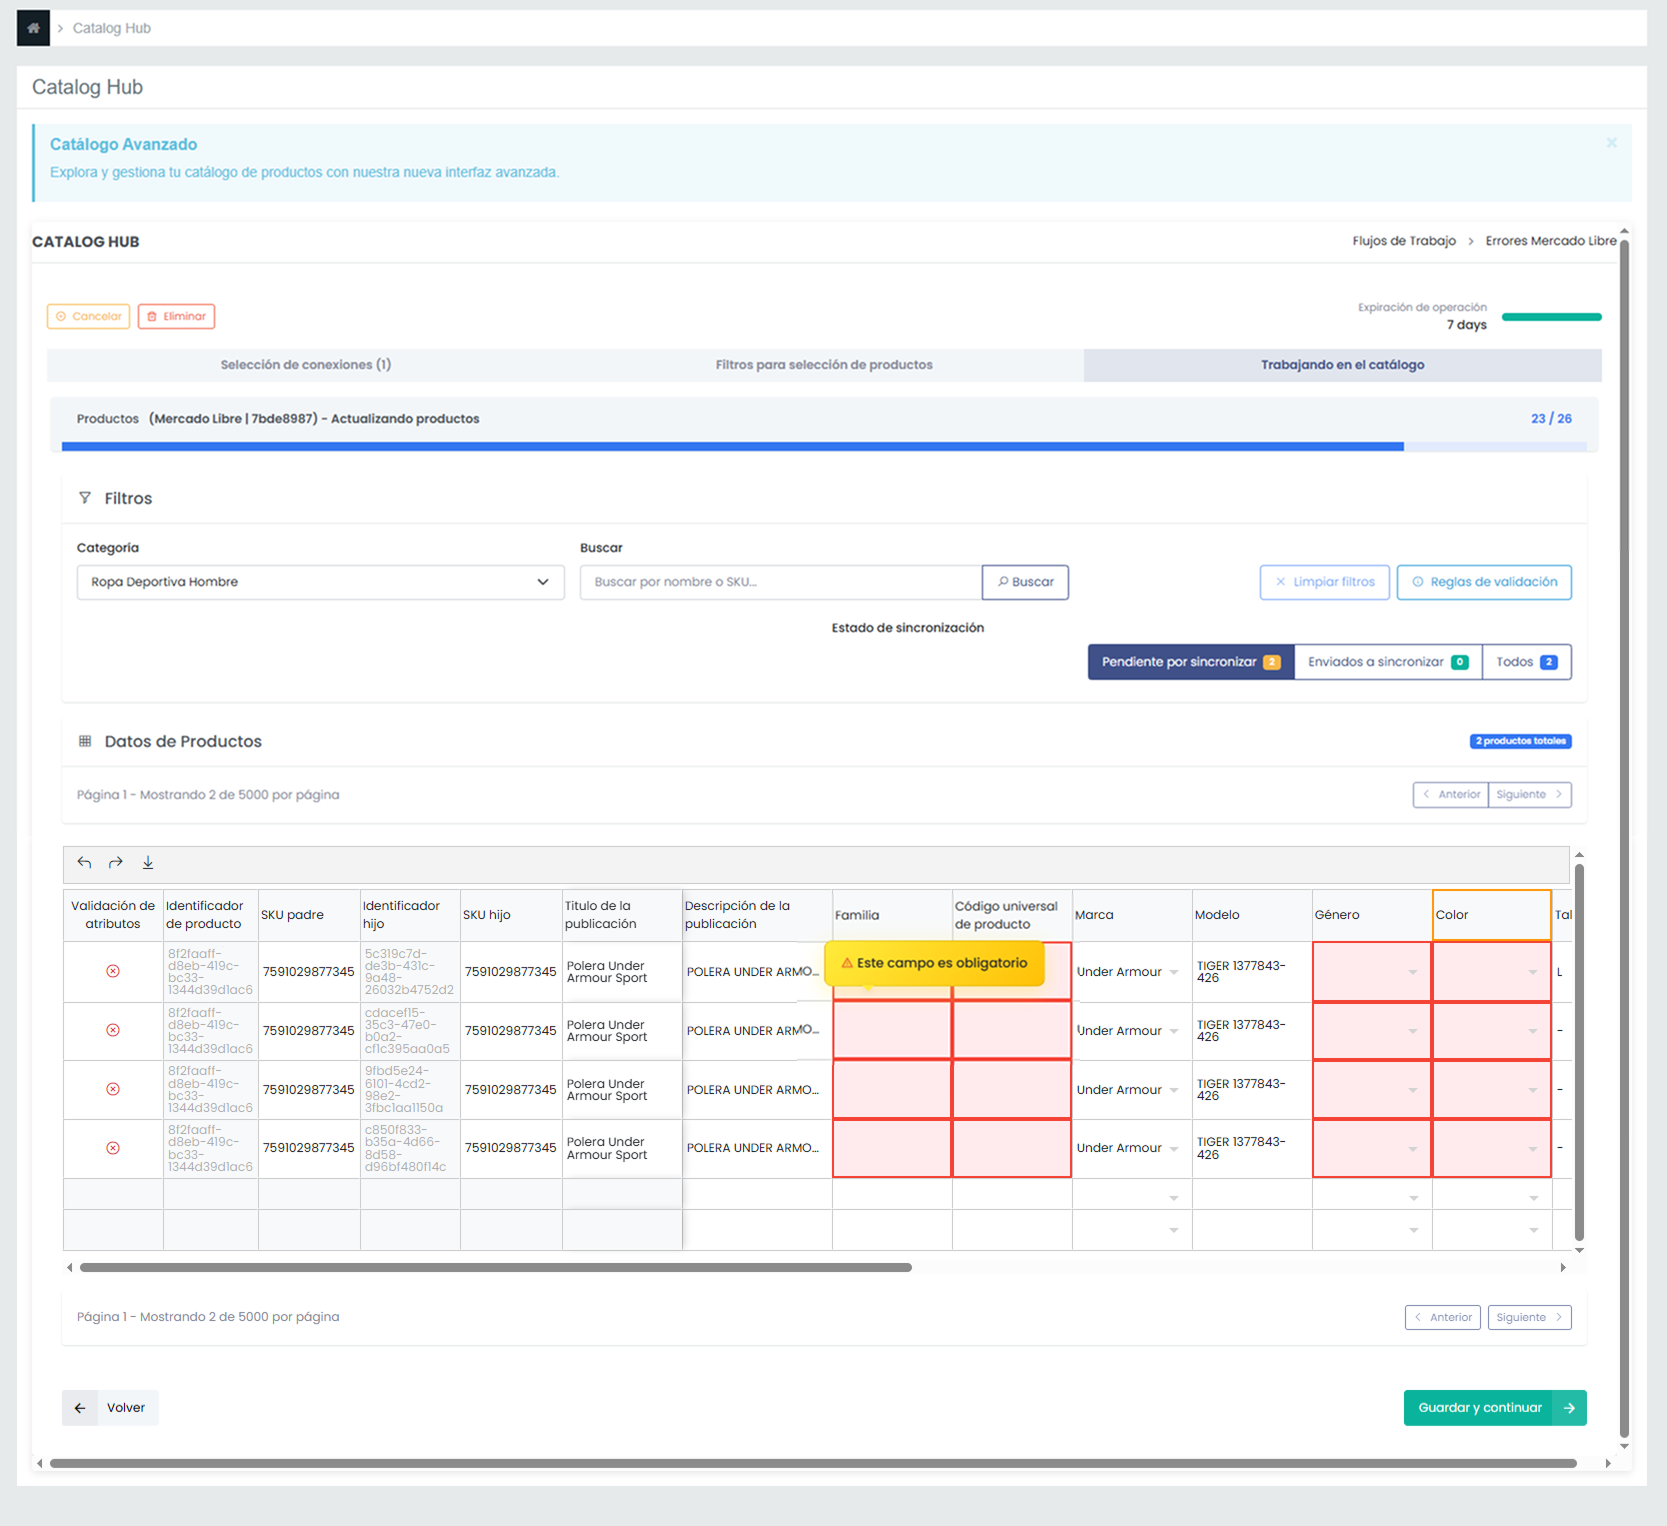The height and width of the screenshot is (1526, 1667).
Task: Click the Reglas de validación button
Action: pos(1483,582)
